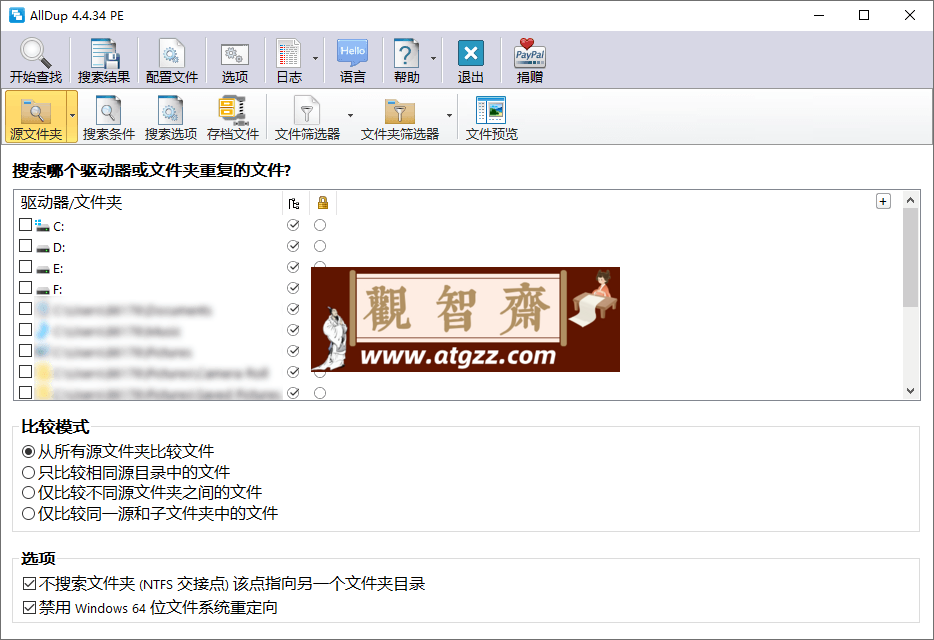
Task: Expand the 日志 dropdown arrow
Action: pyautogui.click(x=316, y=58)
